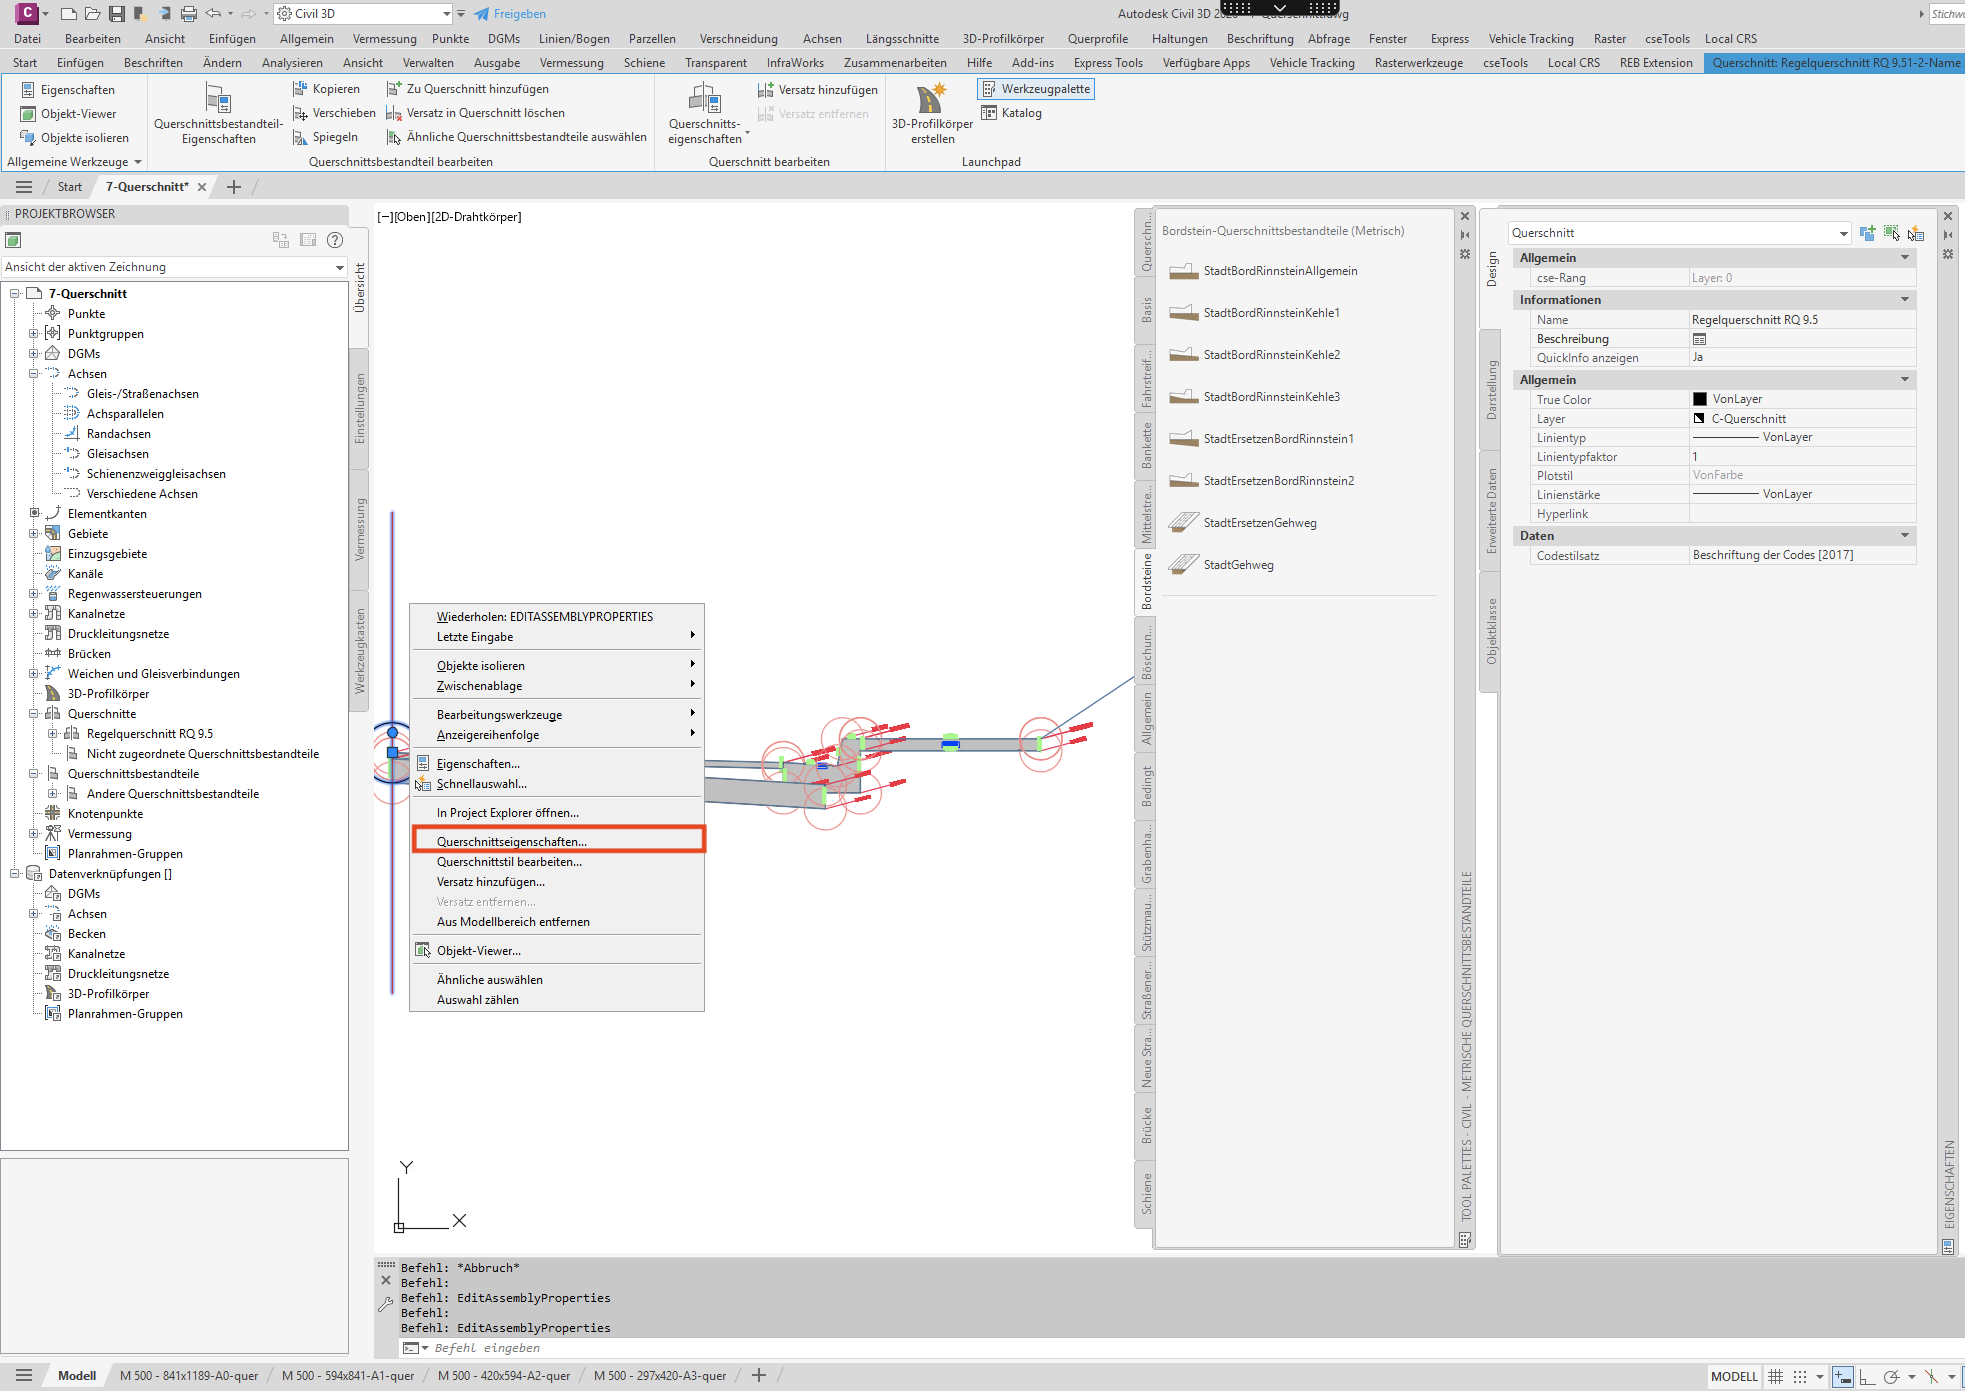Collapse the Achsen tree node

[33, 374]
